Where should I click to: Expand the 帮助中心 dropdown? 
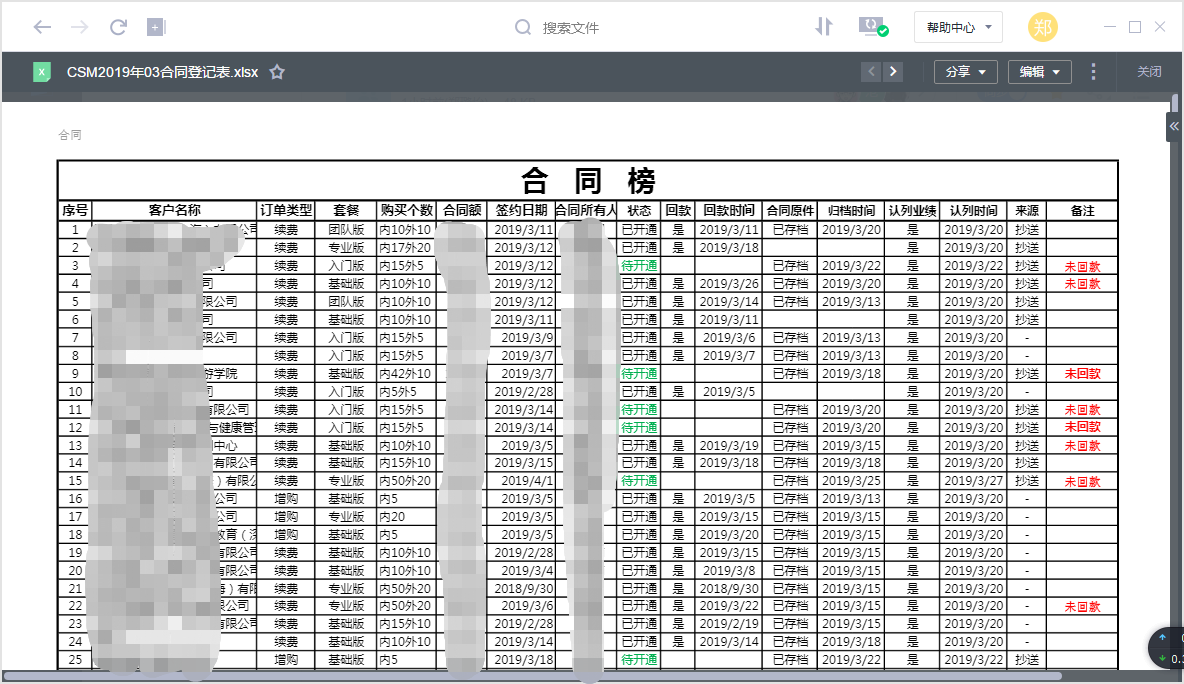tap(958, 27)
